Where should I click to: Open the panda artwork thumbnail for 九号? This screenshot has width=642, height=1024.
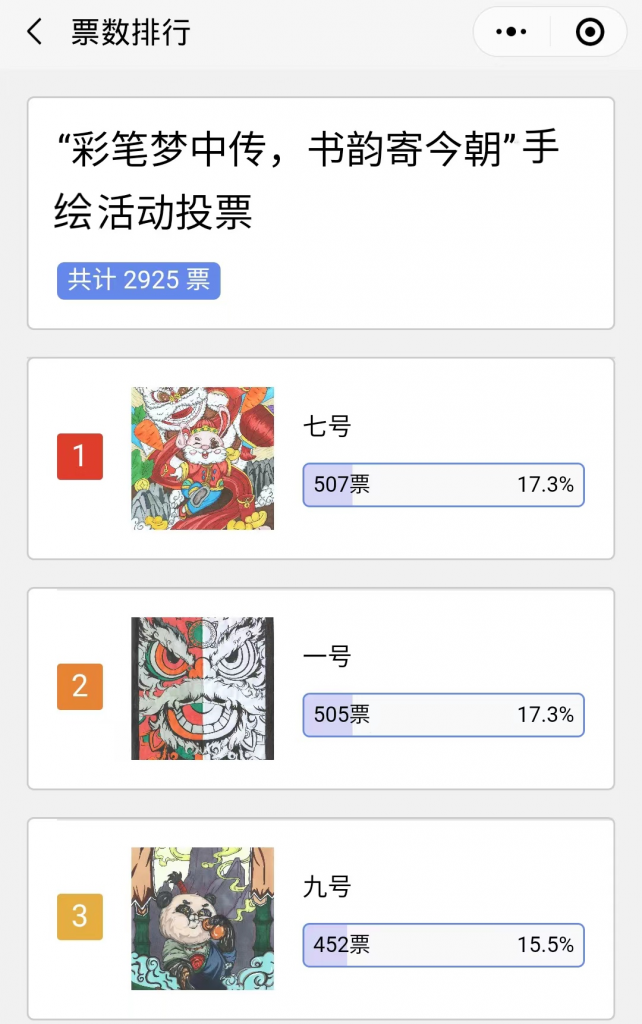tap(202, 918)
